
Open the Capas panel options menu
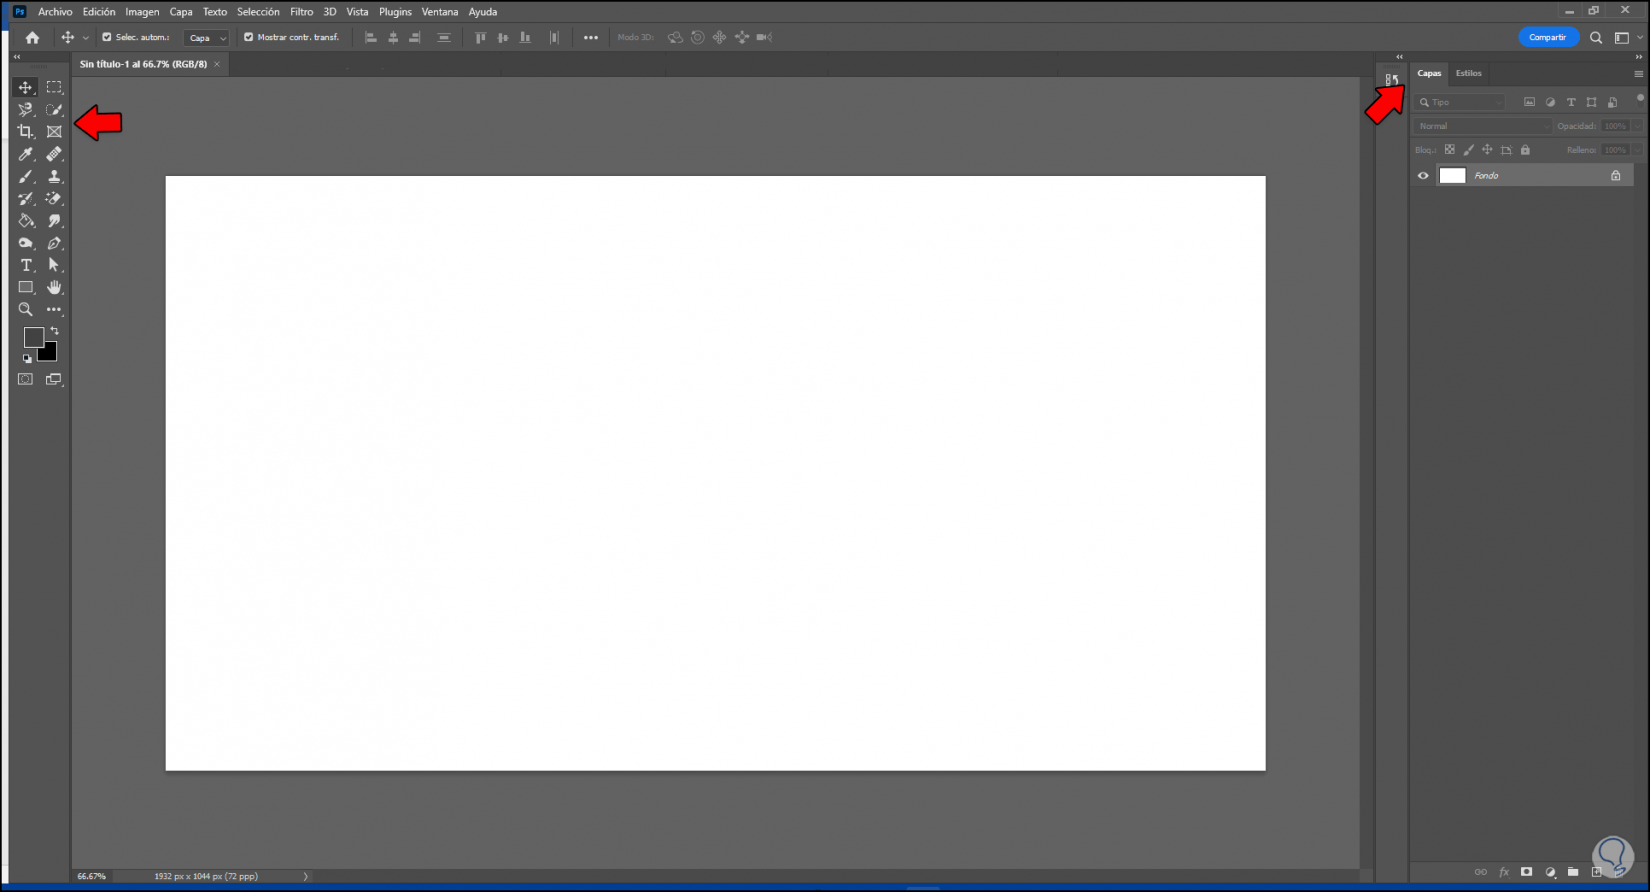click(1638, 74)
